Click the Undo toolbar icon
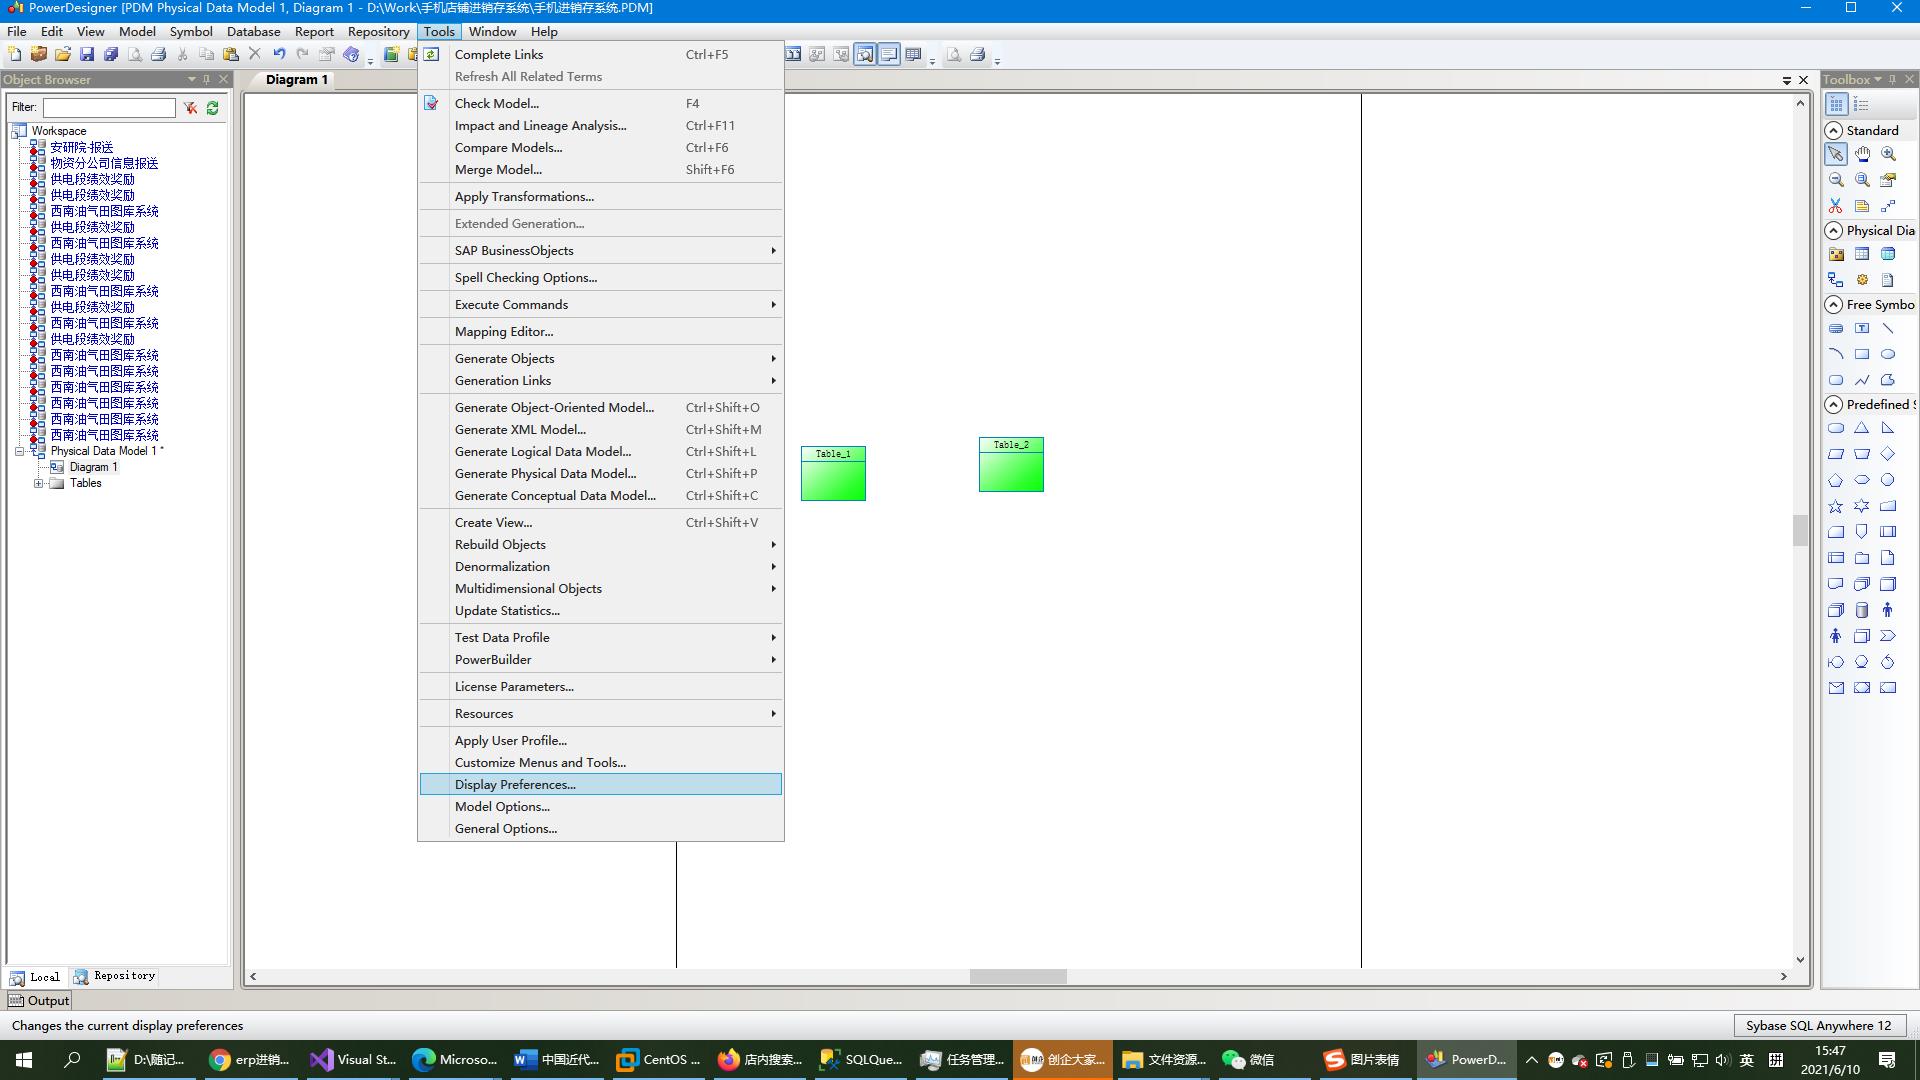This screenshot has height=1080, width=1920. (279, 55)
